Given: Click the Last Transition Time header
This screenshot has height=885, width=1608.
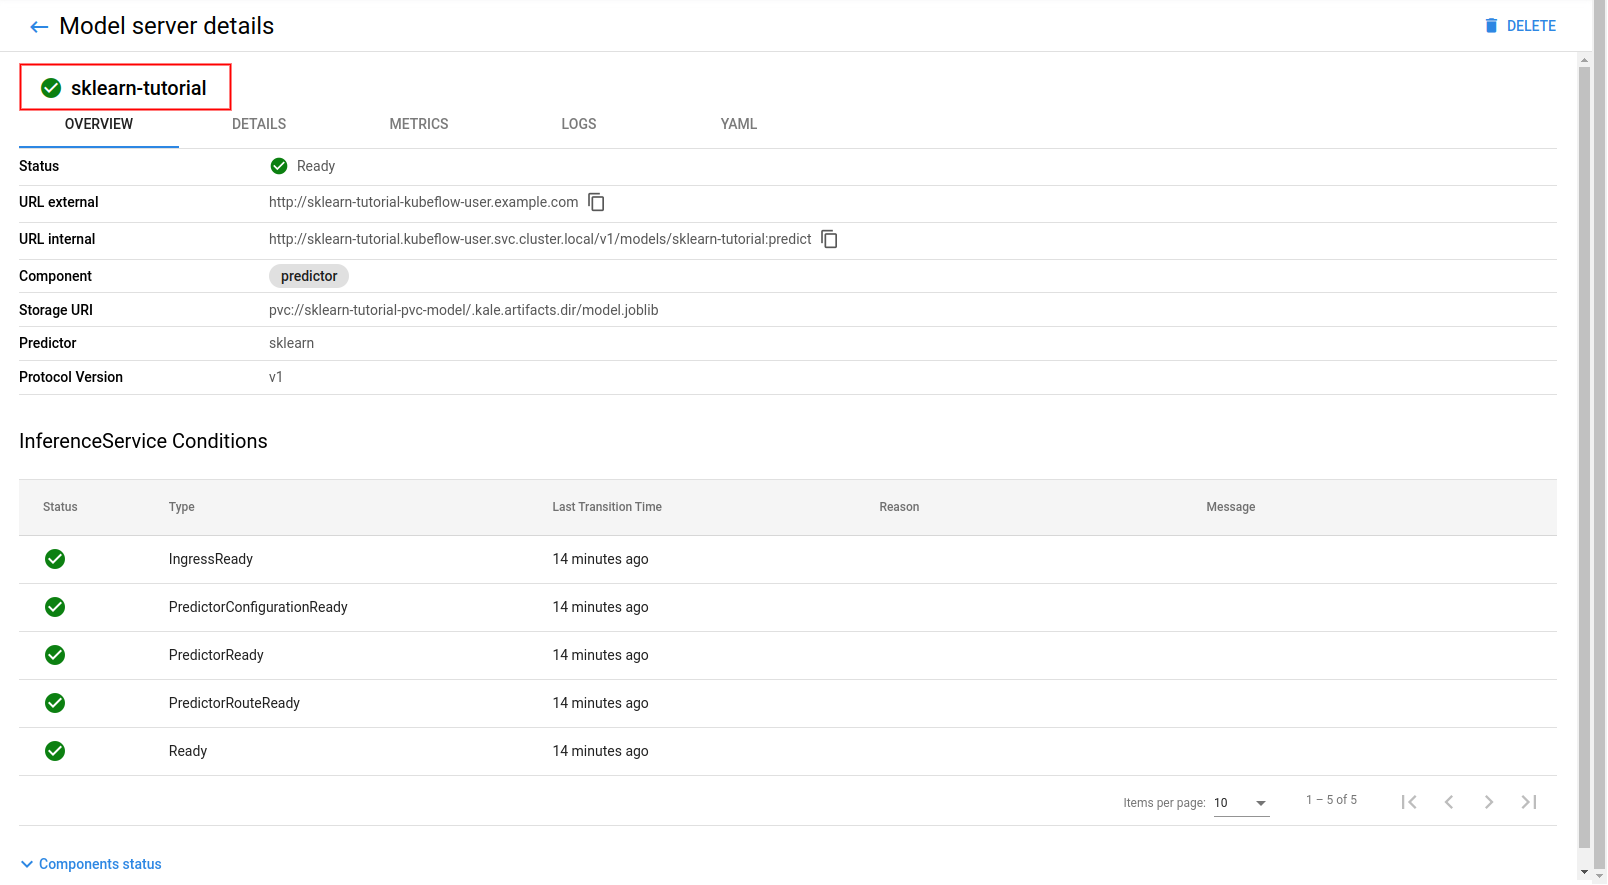Looking at the screenshot, I should point(607,507).
